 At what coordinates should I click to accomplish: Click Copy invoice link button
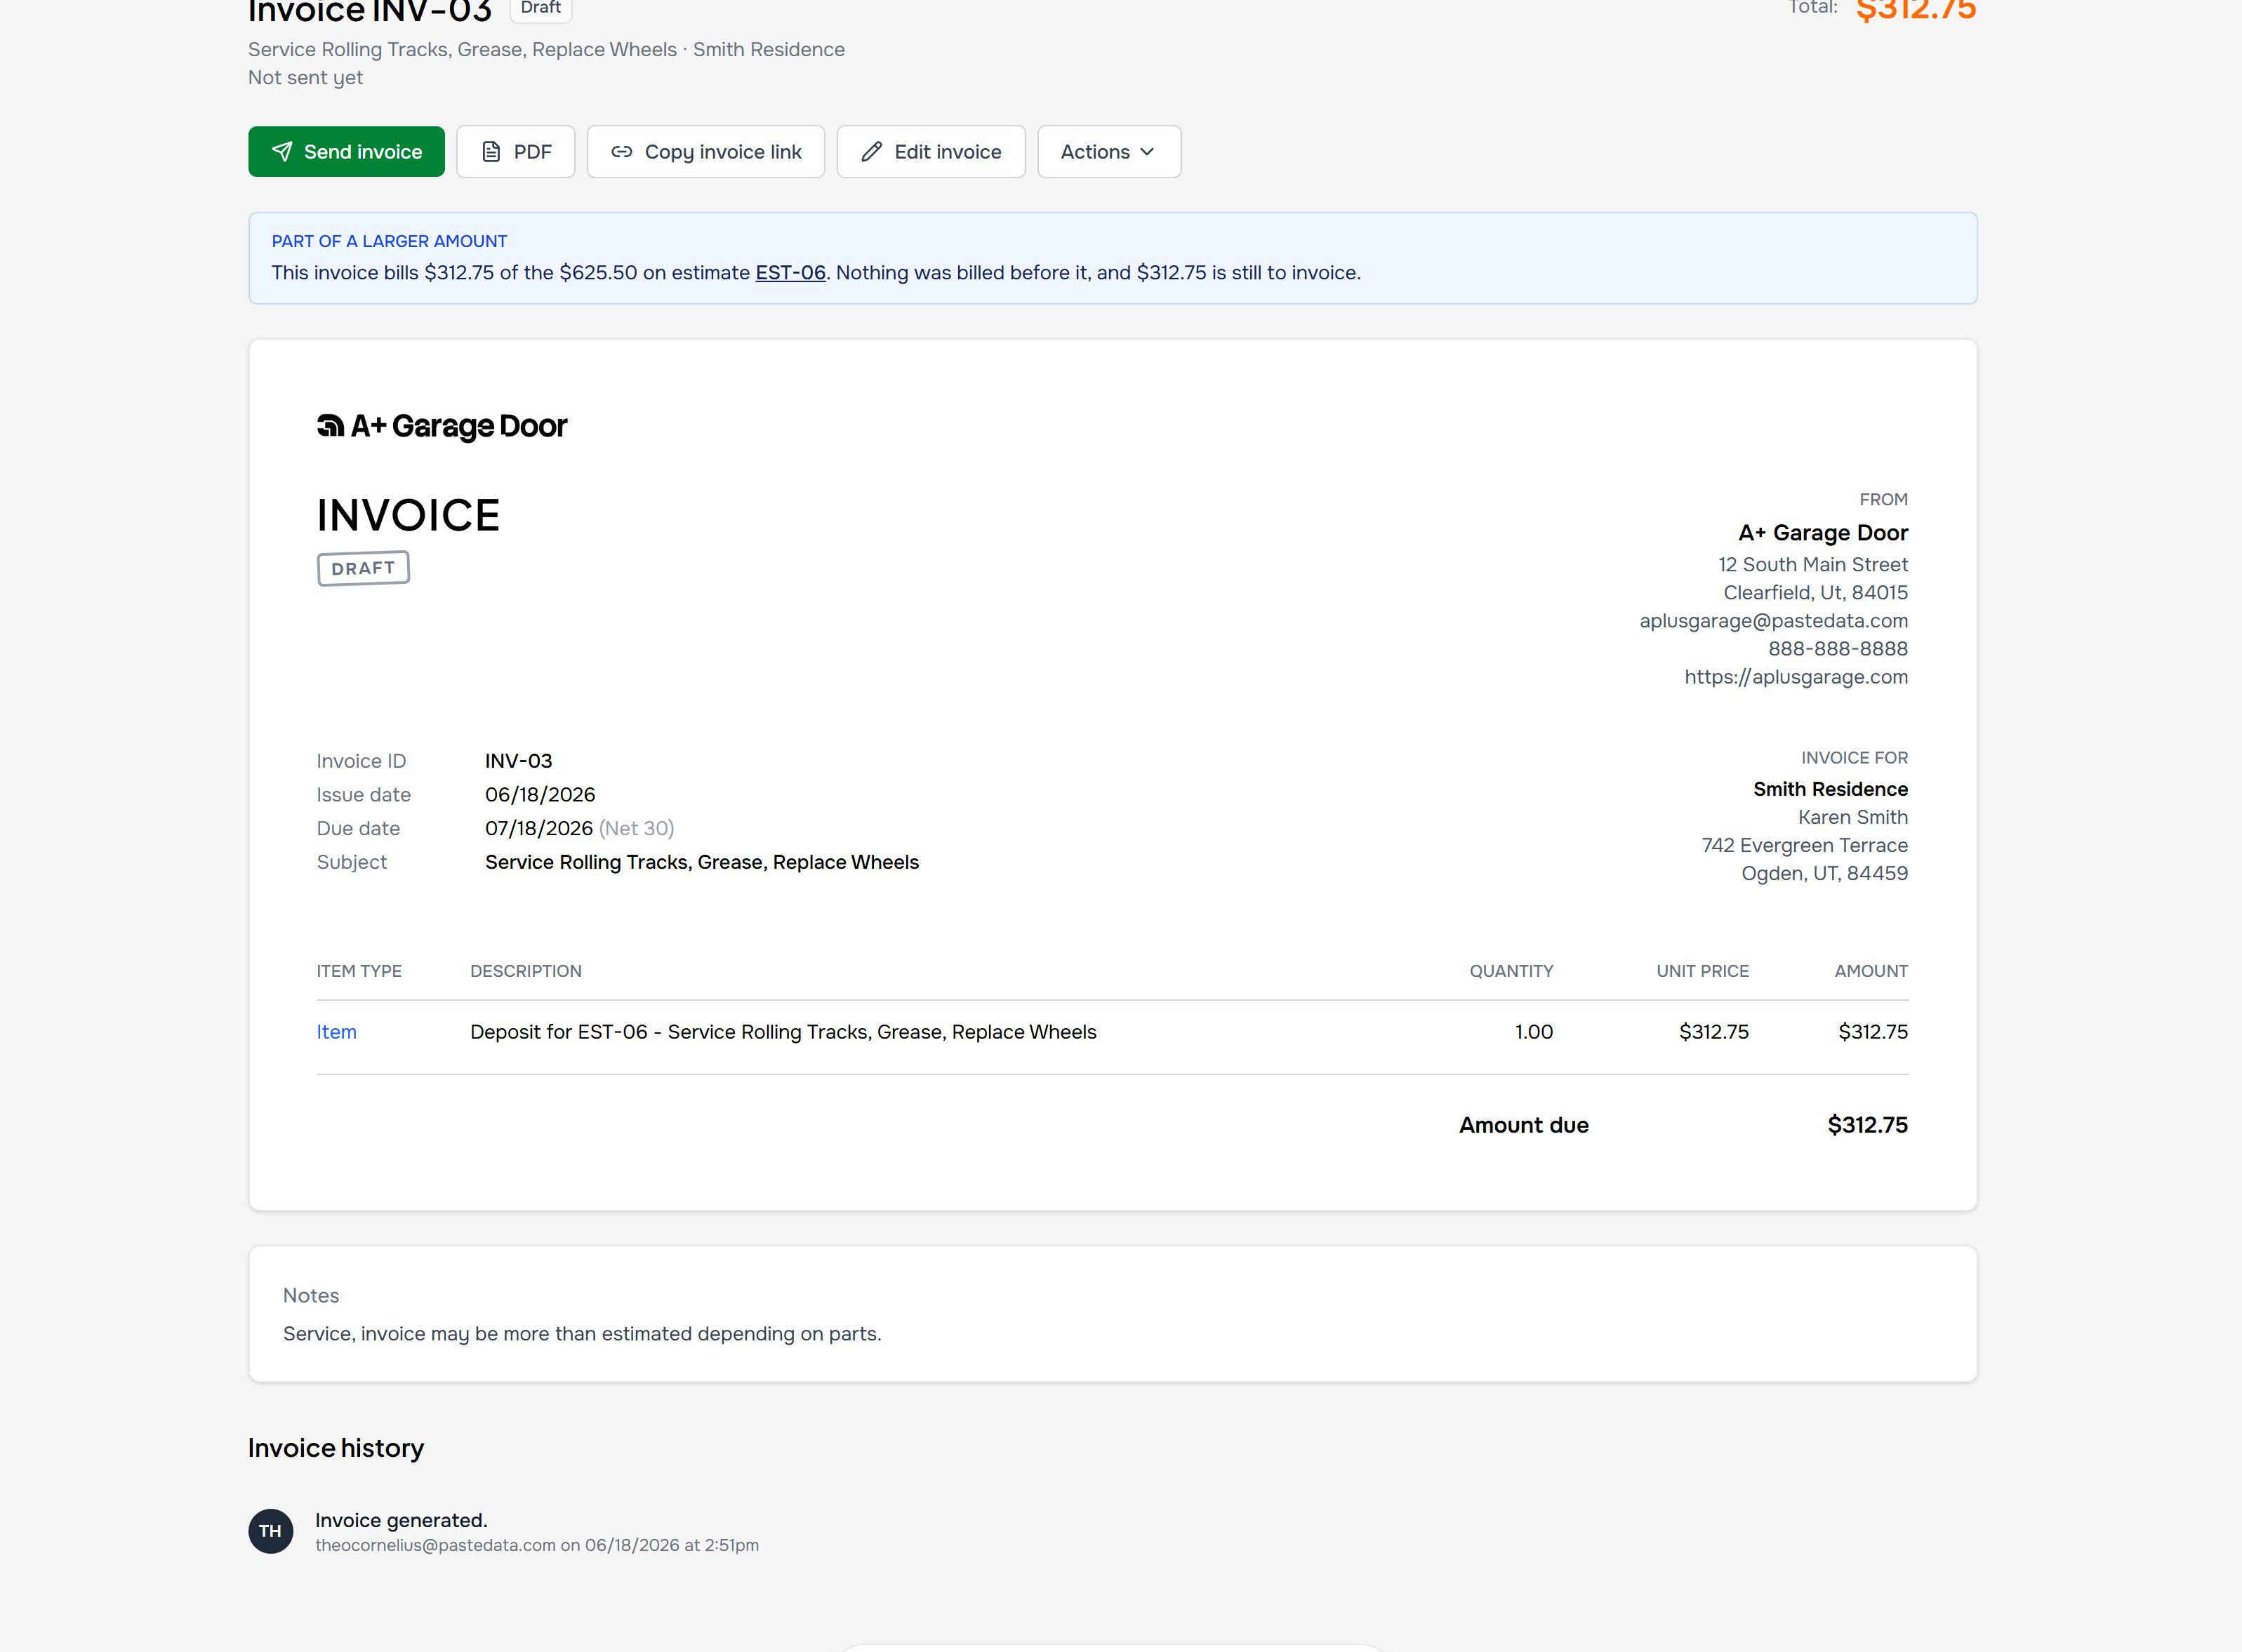(x=706, y=152)
